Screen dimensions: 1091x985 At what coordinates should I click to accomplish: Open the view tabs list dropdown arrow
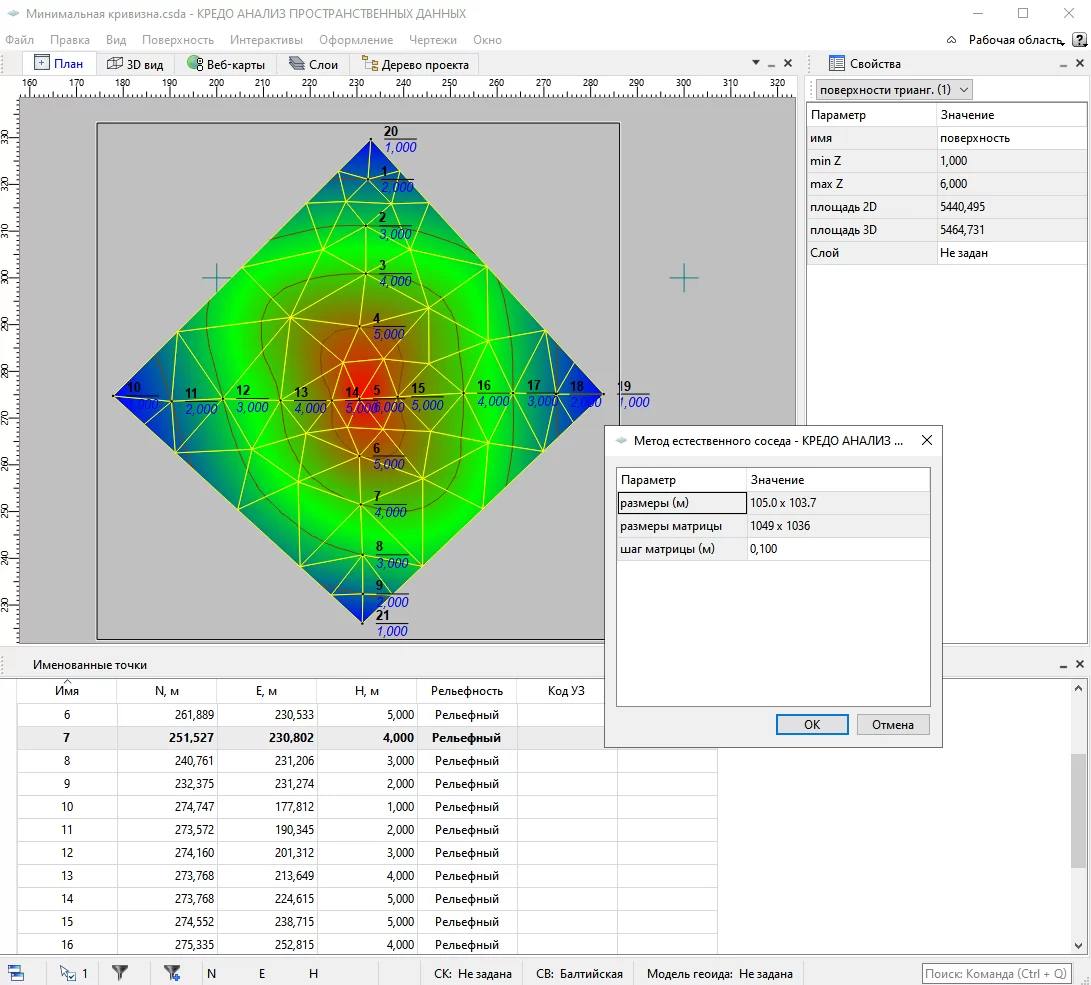[756, 63]
